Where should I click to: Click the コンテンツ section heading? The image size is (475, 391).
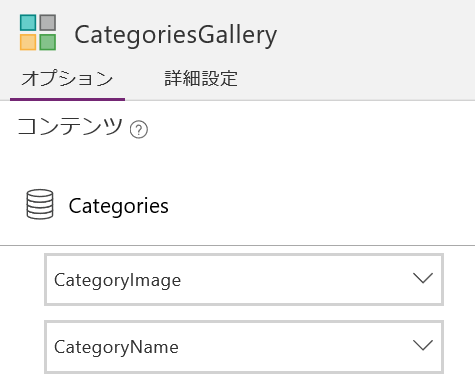70,127
